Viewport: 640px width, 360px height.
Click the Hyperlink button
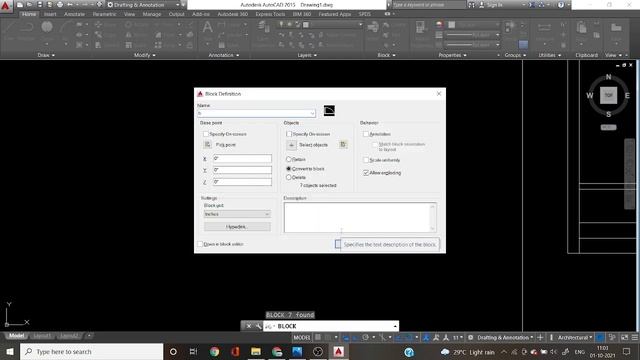237,227
